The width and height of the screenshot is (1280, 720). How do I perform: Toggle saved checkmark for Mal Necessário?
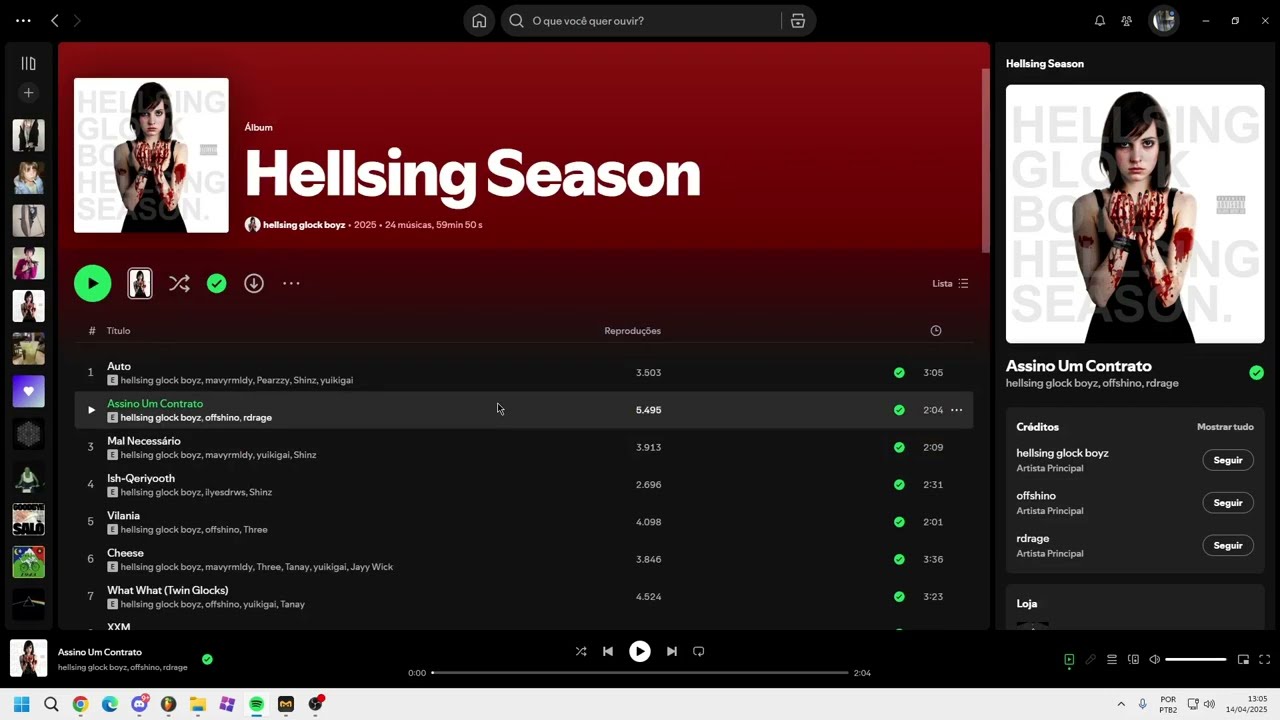899,447
